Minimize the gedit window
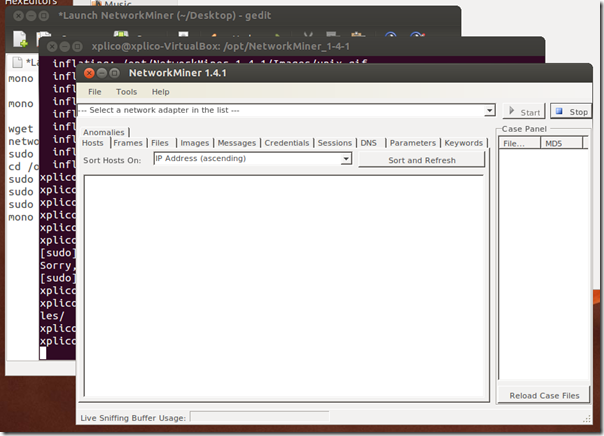This screenshot has width=604, height=436. pos(31,16)
